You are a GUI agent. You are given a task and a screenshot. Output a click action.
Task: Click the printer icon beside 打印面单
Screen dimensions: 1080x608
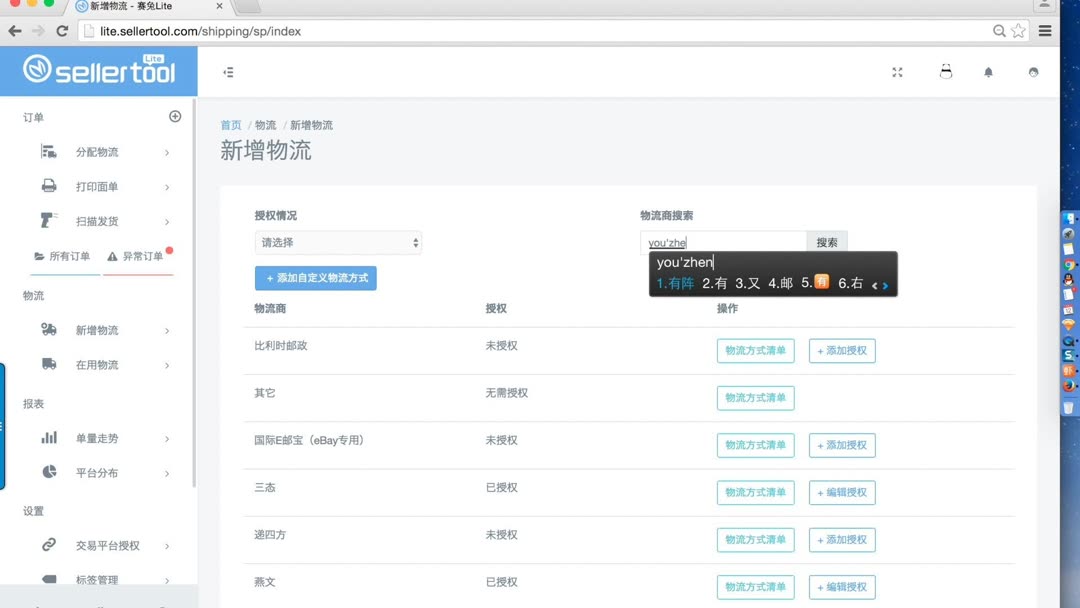[48, 186]
